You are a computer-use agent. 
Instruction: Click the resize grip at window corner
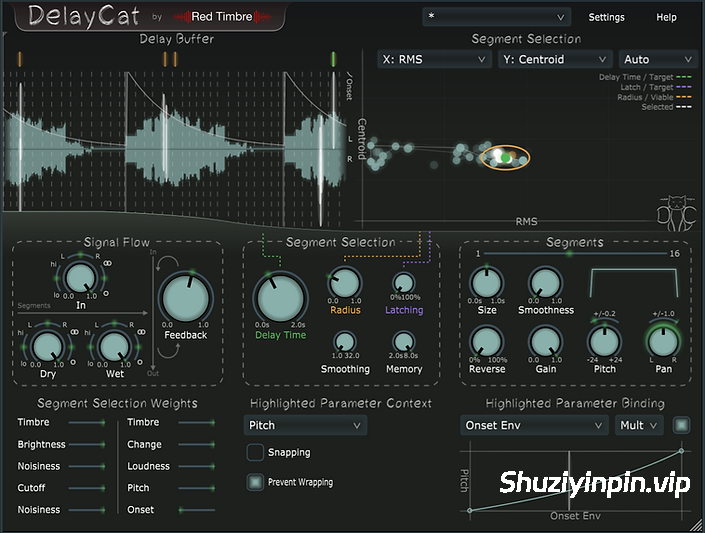697,525
